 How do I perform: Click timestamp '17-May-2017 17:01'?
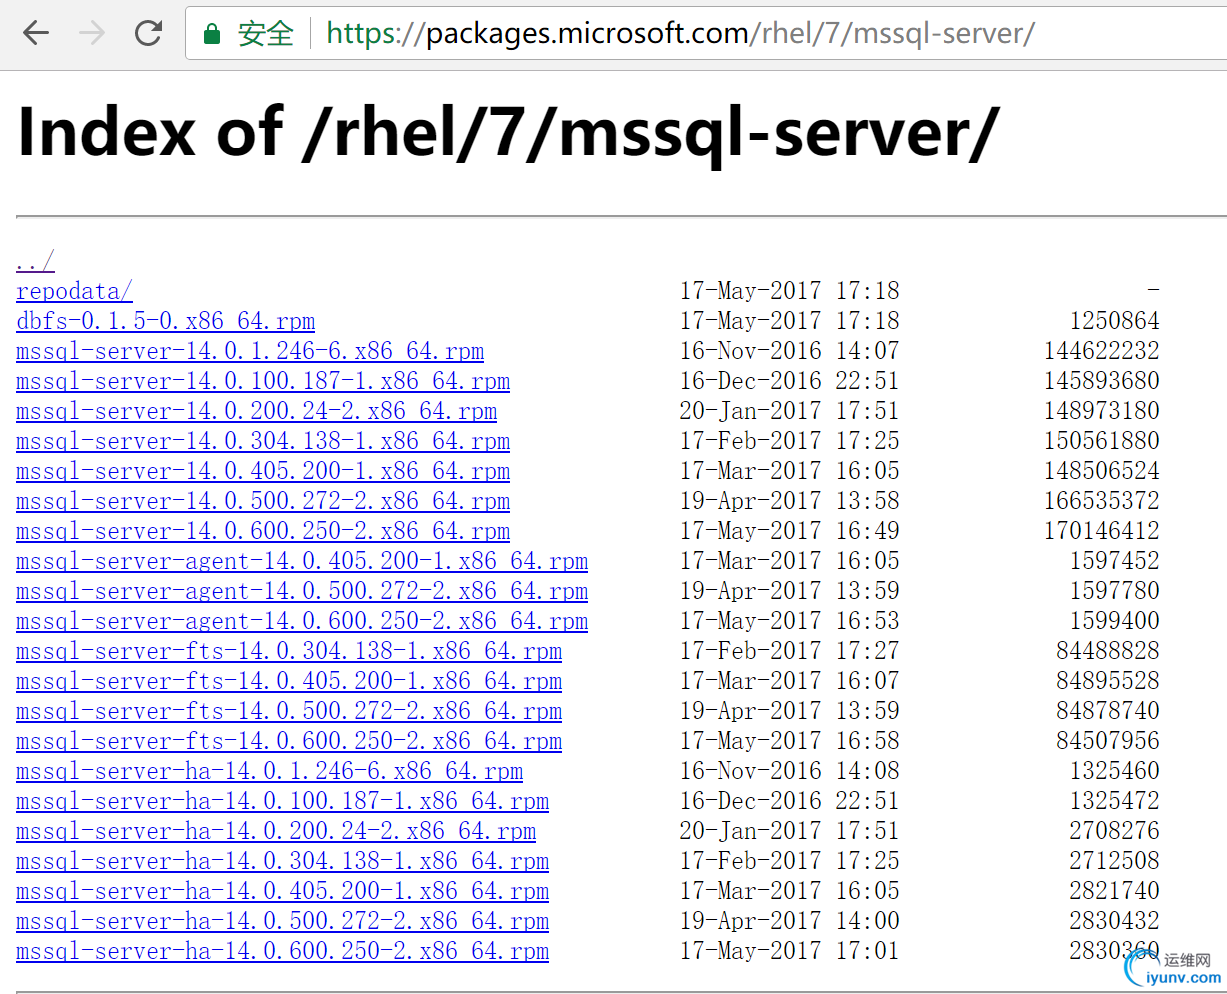click(790, 951)
